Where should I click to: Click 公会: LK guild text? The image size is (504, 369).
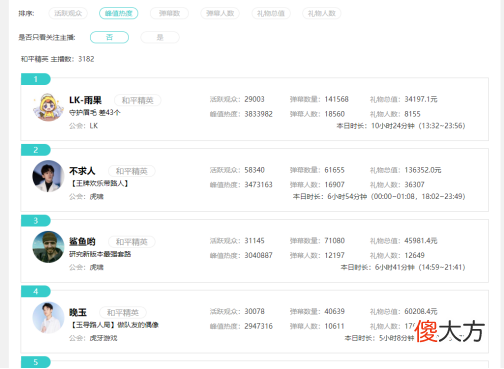point(83,126)
